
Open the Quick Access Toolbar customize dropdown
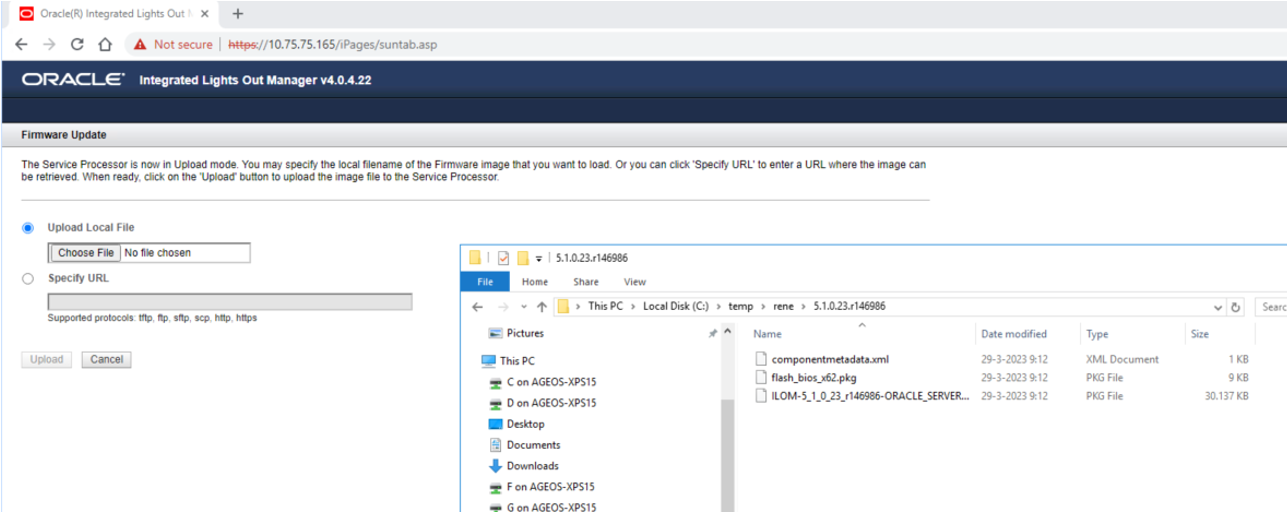pos(538,258)
